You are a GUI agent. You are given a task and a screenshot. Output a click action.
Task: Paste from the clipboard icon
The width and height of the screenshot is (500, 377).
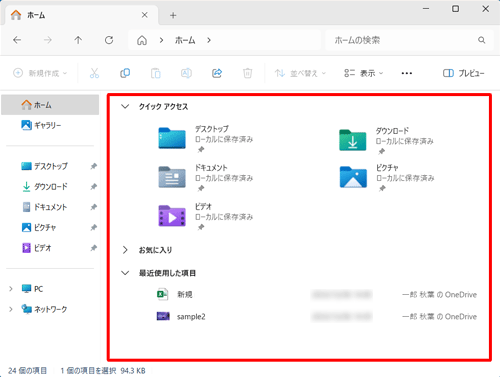click(156, 73)
